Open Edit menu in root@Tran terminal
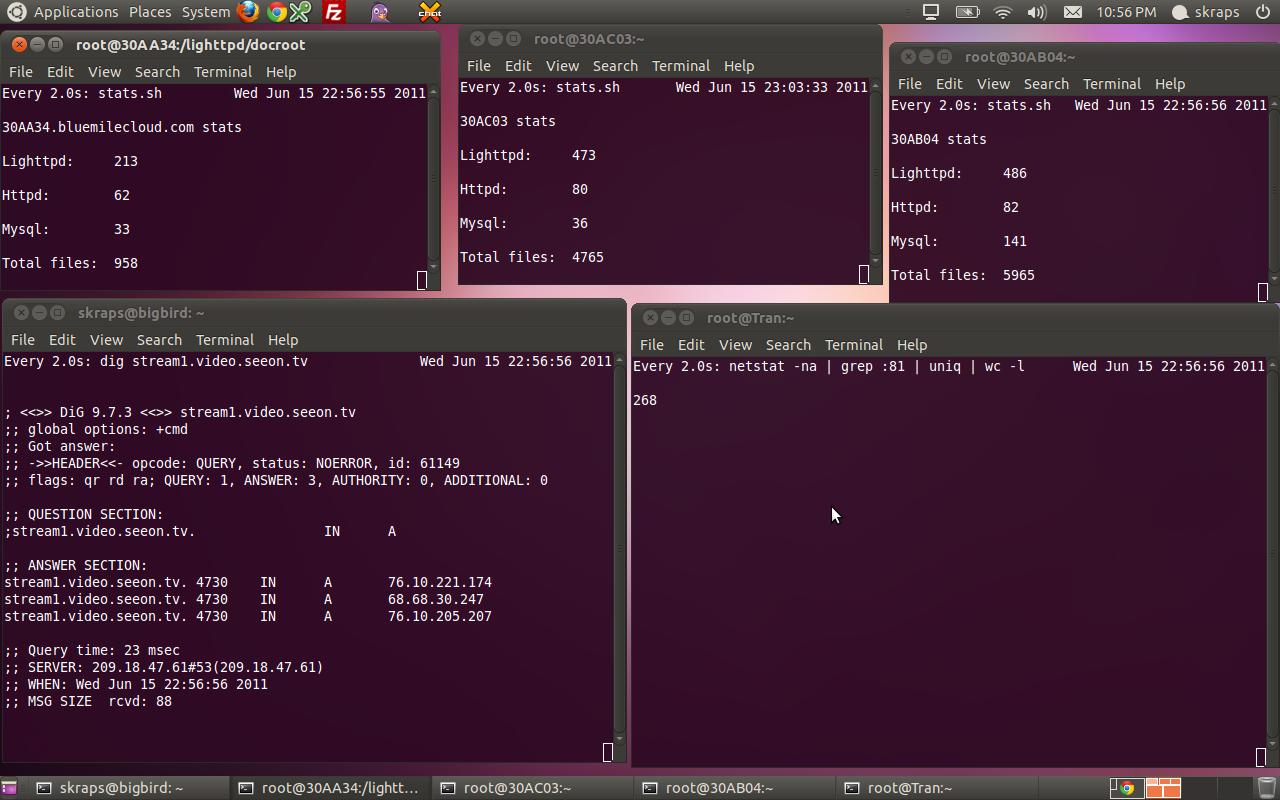1280x800 pixels. click(x=691, y=345)
